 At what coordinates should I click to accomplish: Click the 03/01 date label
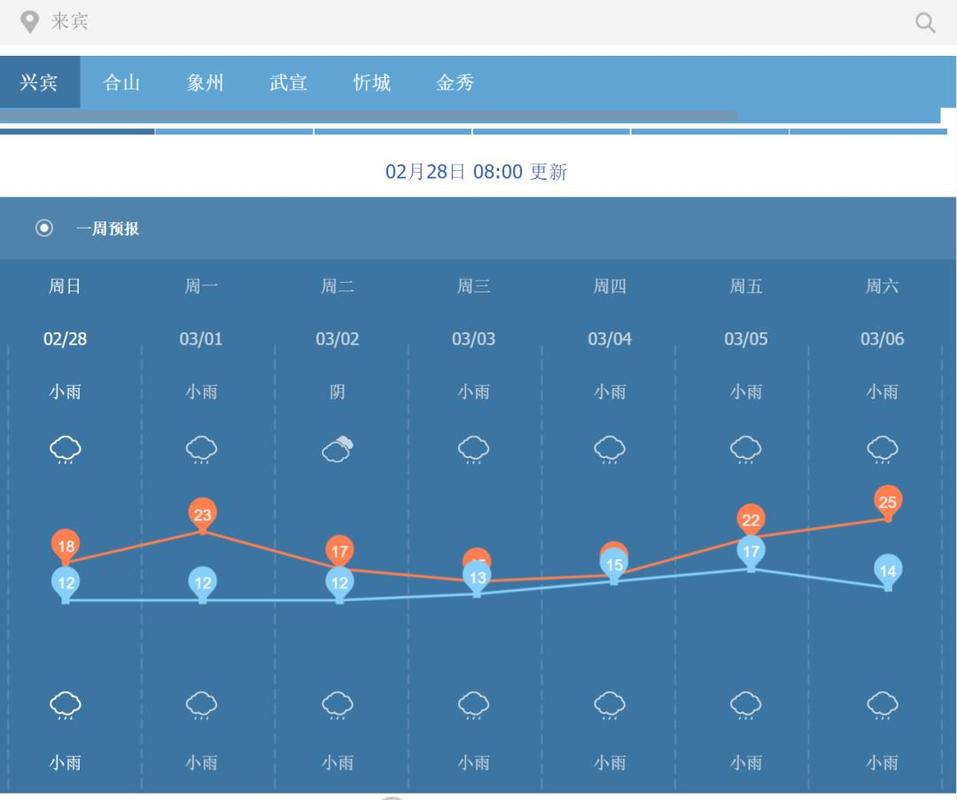pyautogui.click(x=201, y=339)
